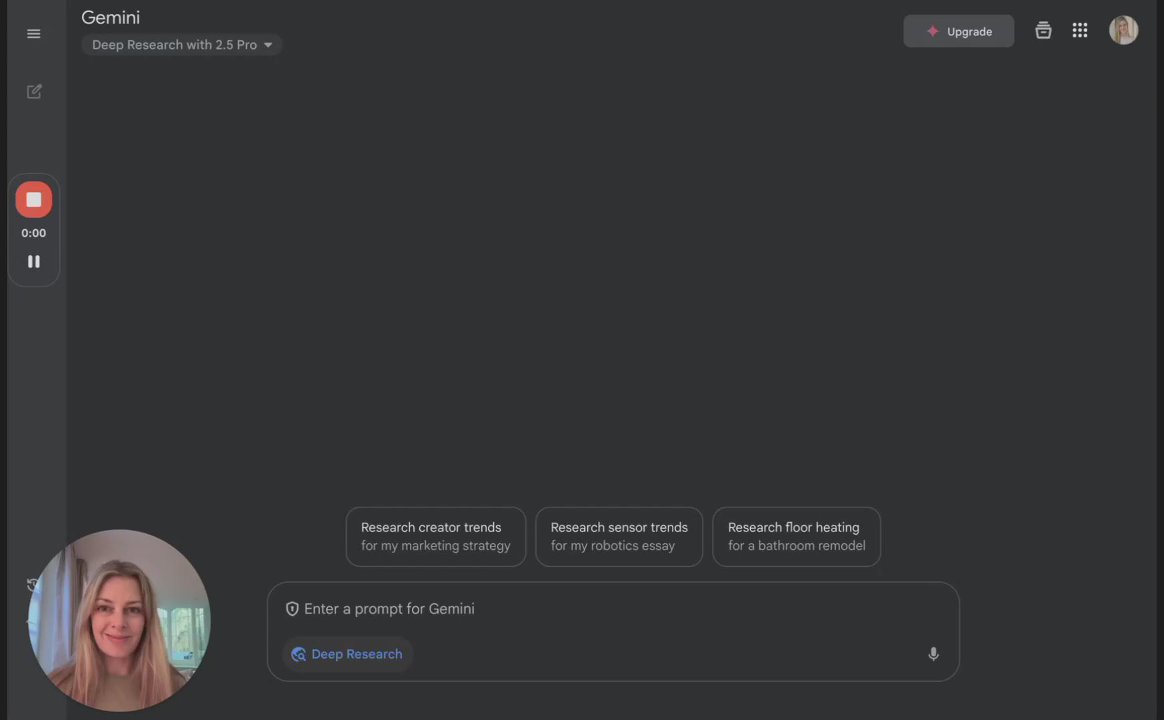The width and height of the screenshot is (1164, 720).
Task: Expand the Deep Research with 2.5 Pro model selector
Action: 182,45
